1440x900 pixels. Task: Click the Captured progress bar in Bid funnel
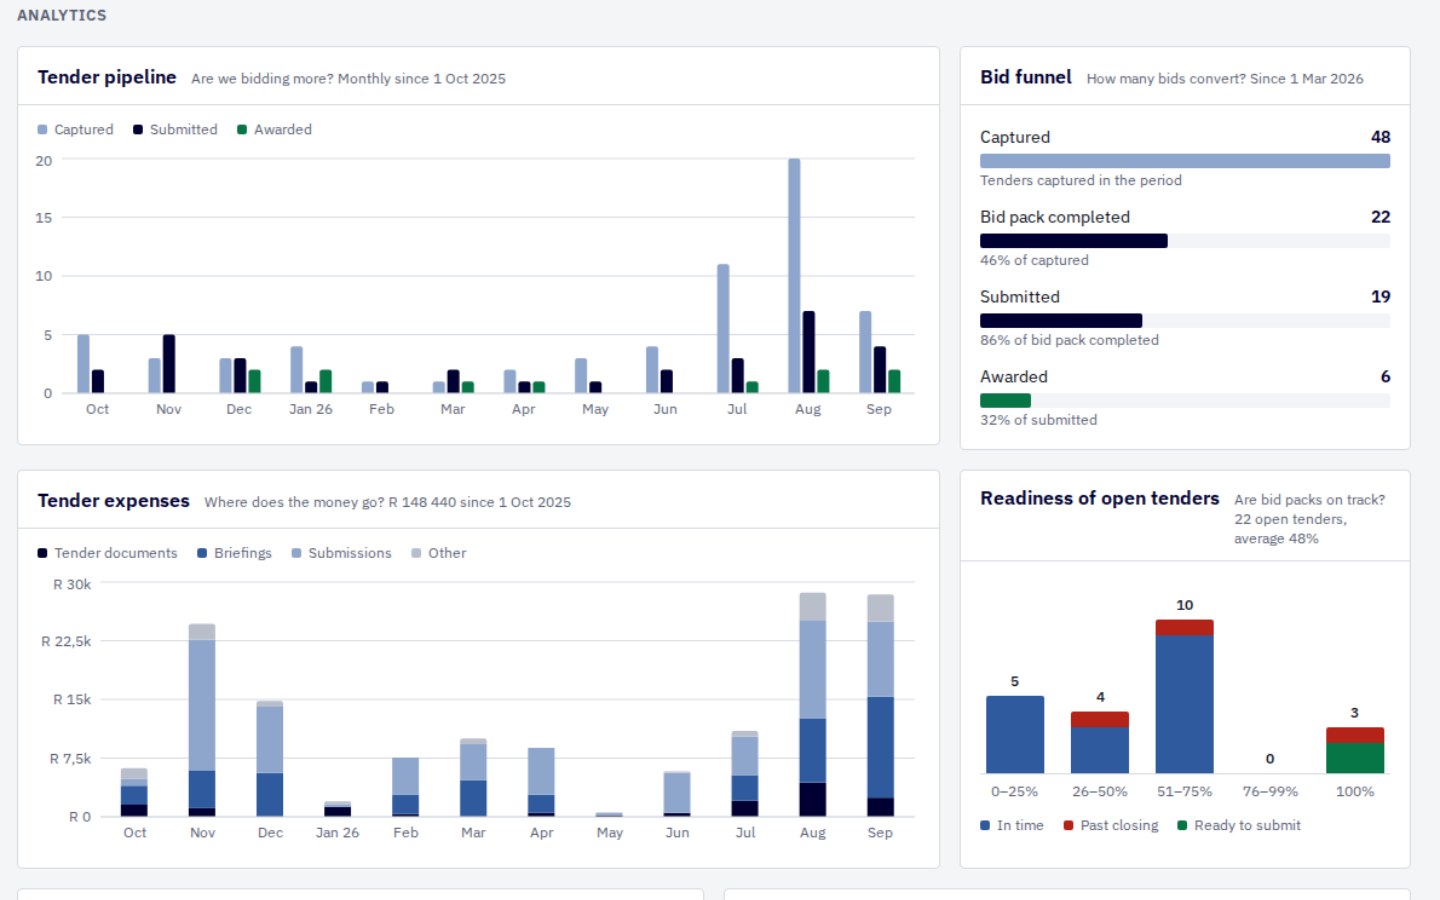coord(1185,161)
